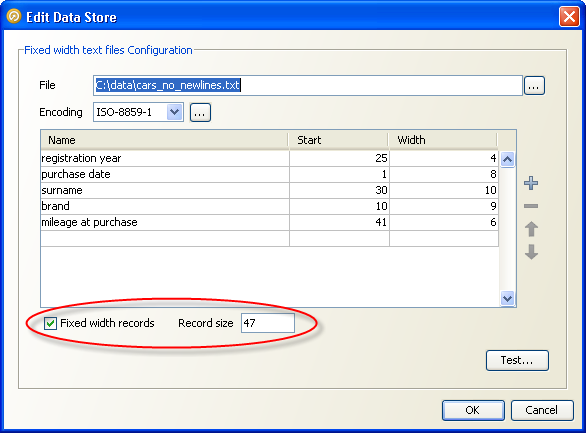Click the Start value 10 for brand
586x433 pixels.
pos(339,206)
